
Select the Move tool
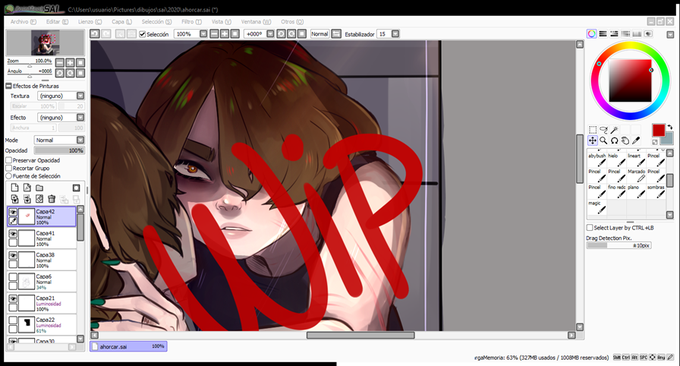point(593,141)
